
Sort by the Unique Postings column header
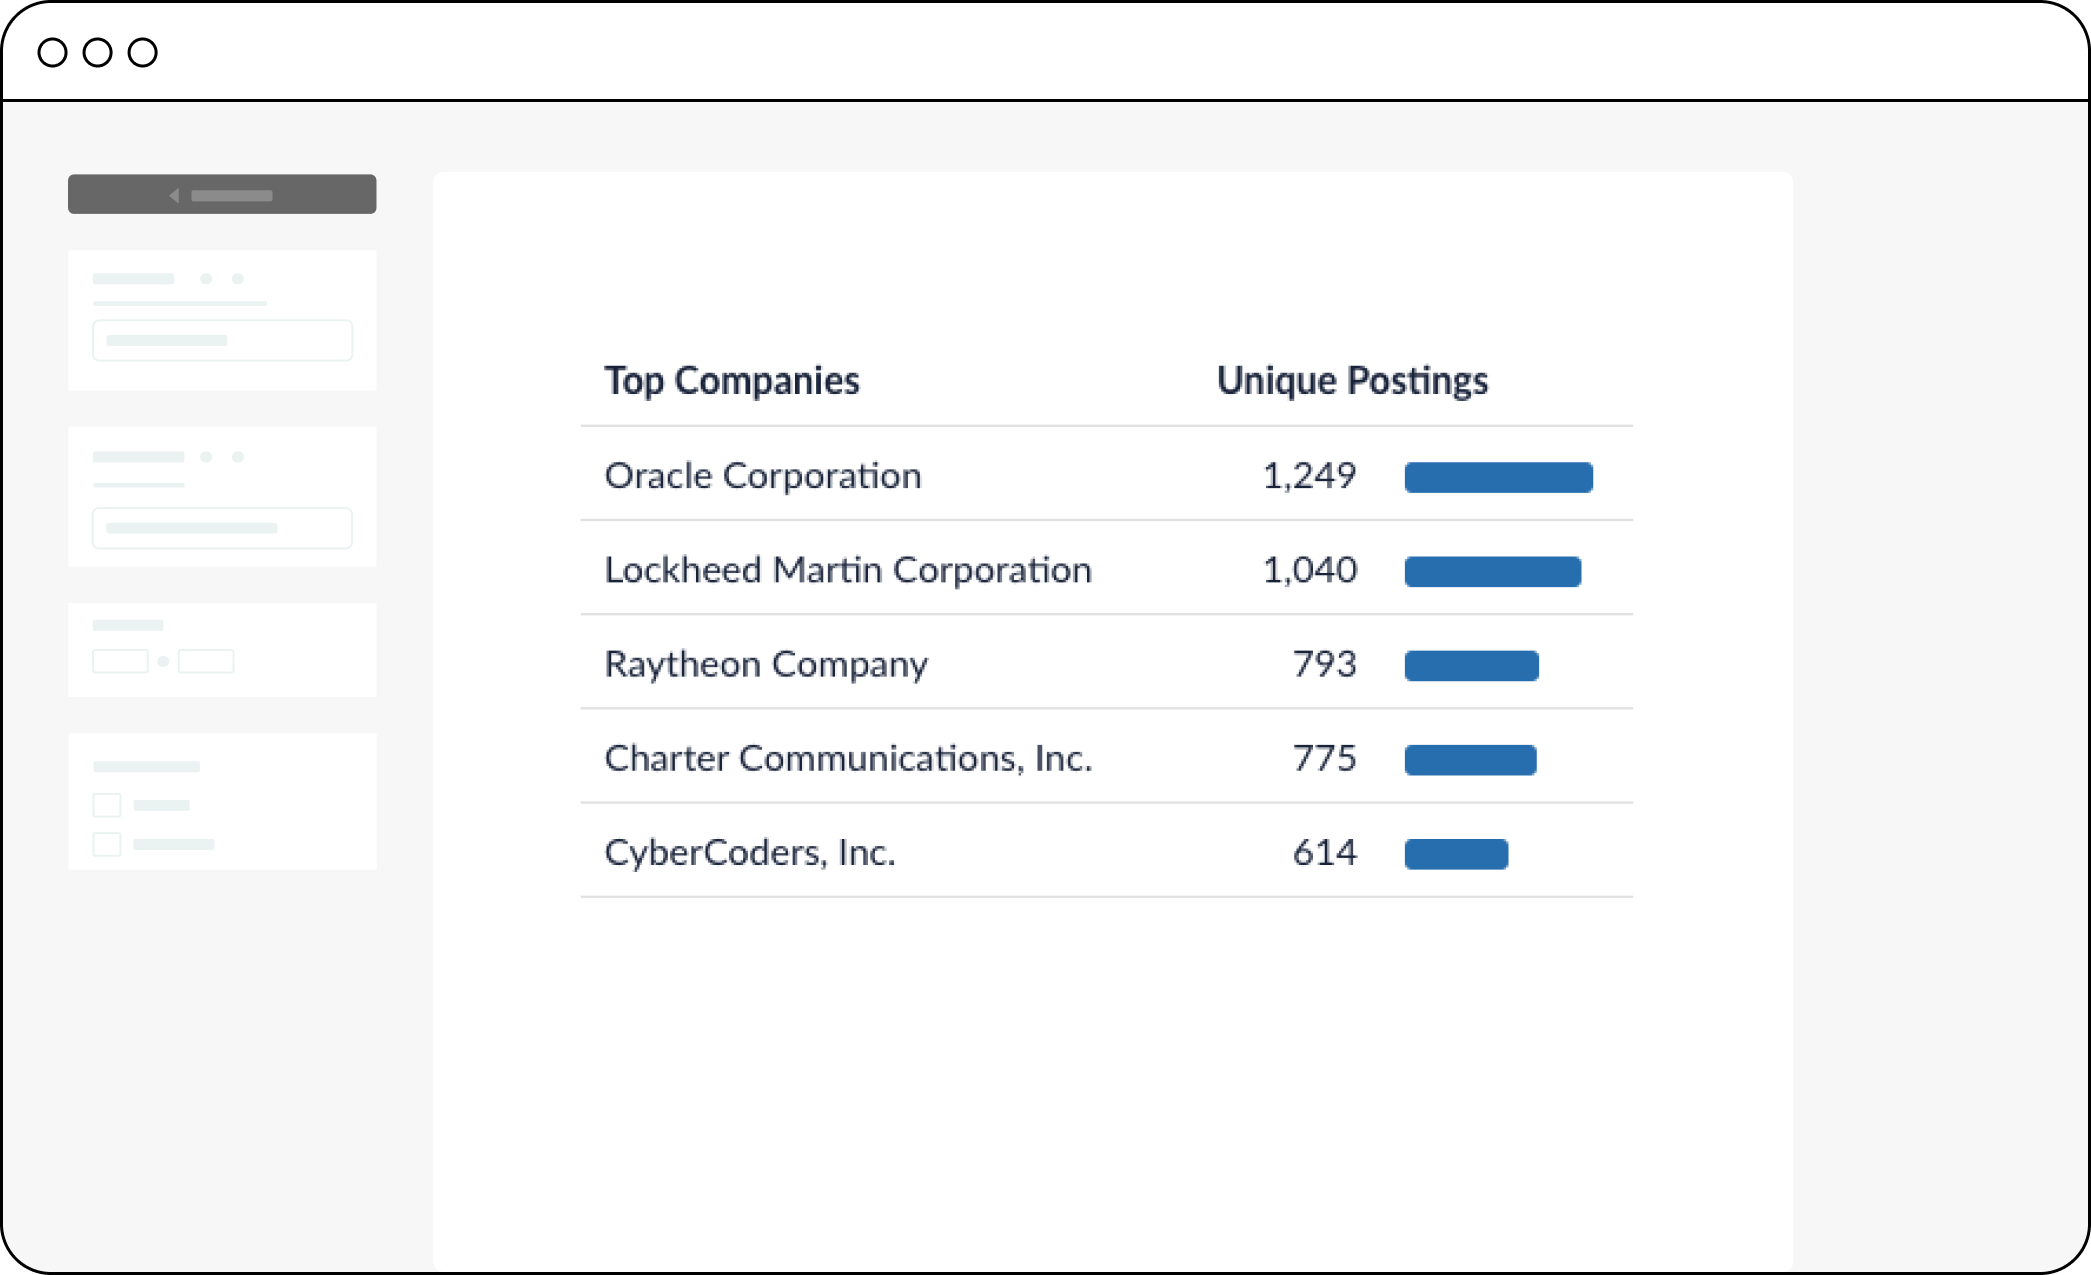pyautogui.click(x=1352, y=381)
